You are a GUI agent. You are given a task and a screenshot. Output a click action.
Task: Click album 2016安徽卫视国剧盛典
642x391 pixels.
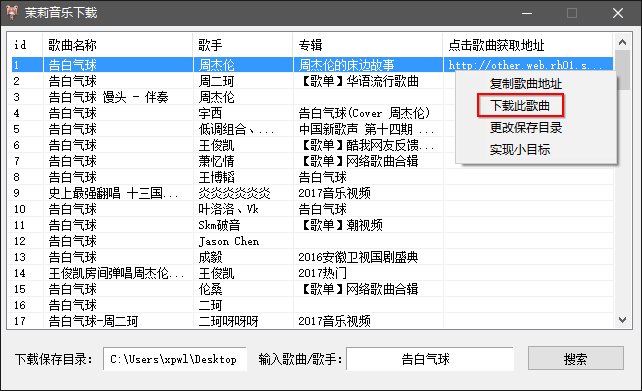click(x=358, y=257)
